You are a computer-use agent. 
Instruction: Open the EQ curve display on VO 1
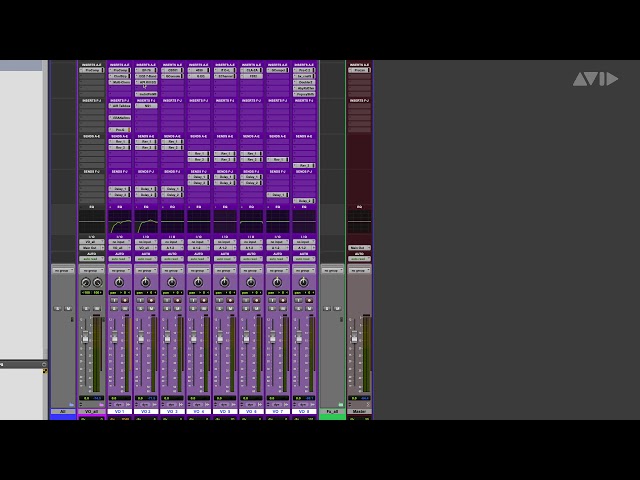[x=120, y=222]
